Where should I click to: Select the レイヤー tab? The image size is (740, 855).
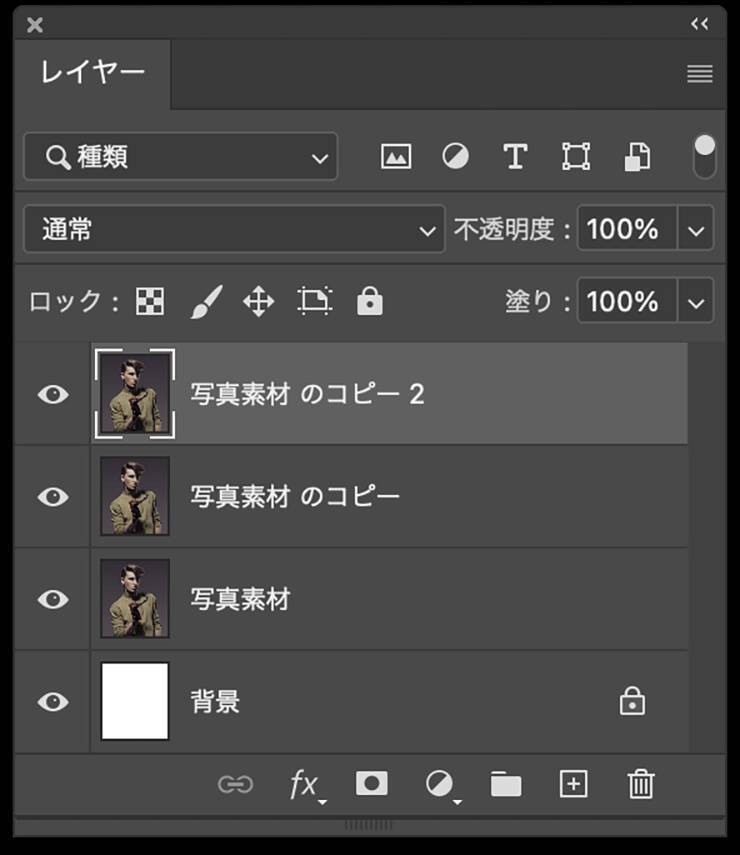tap(92, 72)
